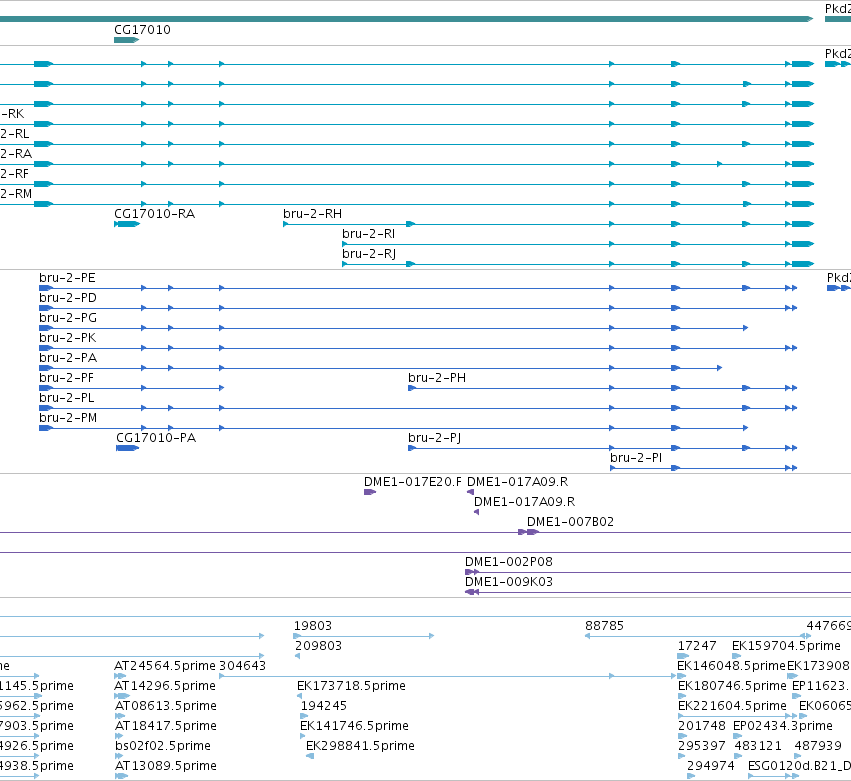The width and height of the screenshot is (851, 781).
Task: Click bru-2-PM protein label
Action: point(68,418)
